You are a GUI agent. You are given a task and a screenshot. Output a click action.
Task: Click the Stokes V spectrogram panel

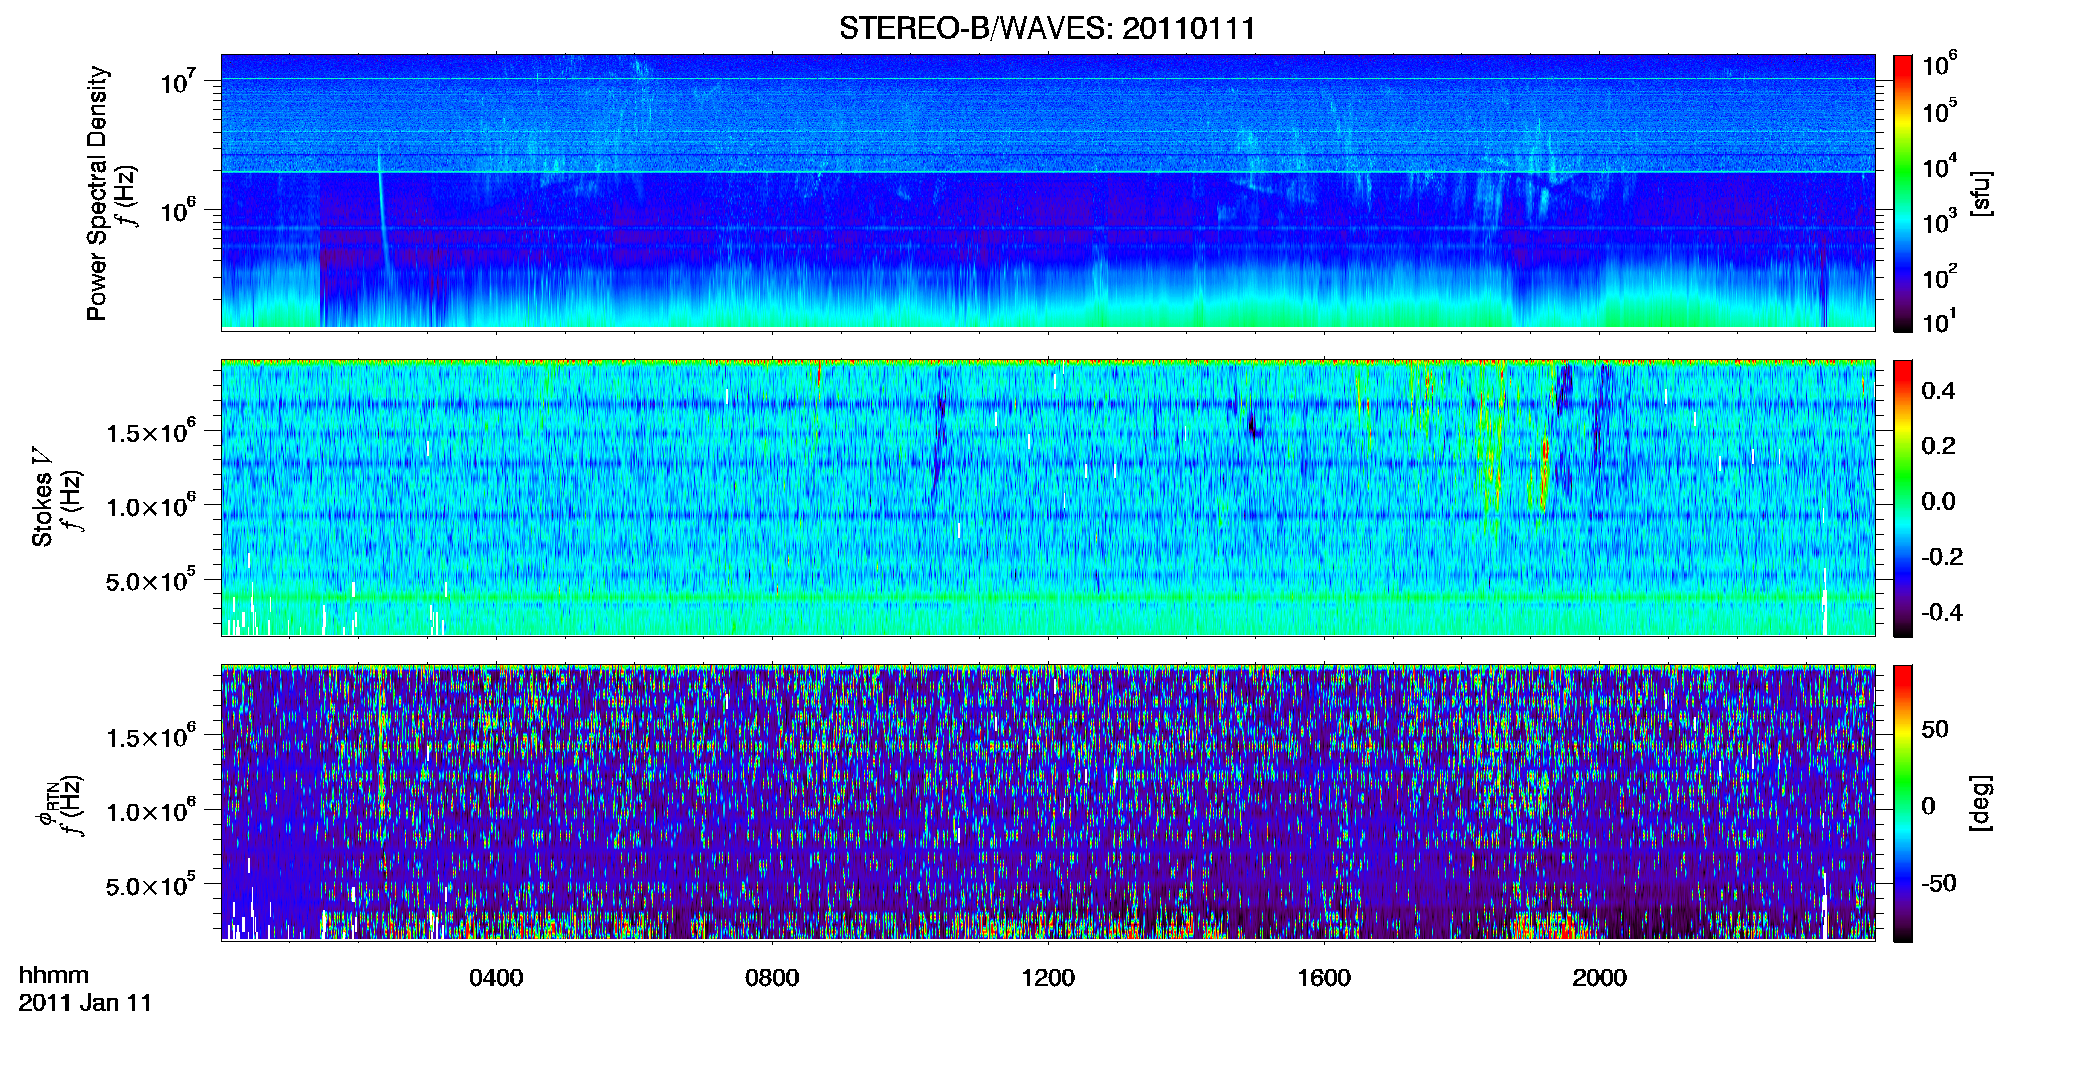[x=1048, y=498]
